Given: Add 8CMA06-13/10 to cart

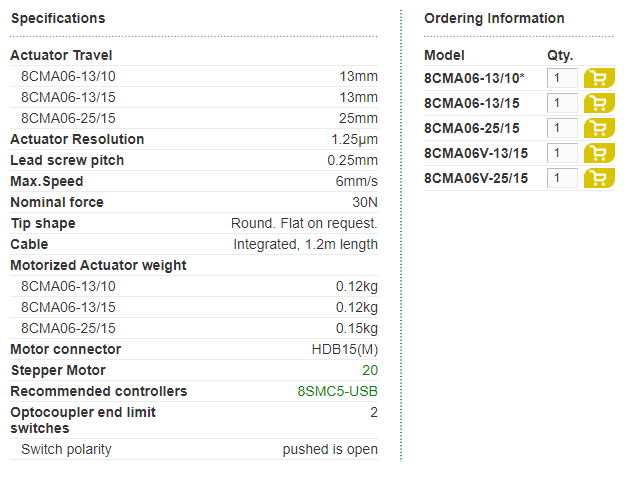Looking at the screenshot, I should click(599, 78).
